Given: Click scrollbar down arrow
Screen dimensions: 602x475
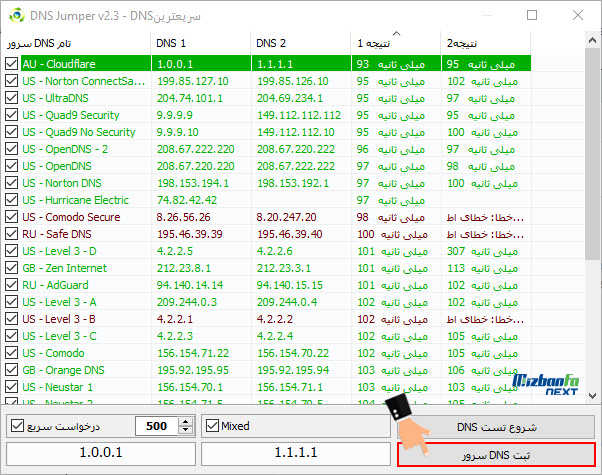Looking at the screenshot, I should pos(592,396).
